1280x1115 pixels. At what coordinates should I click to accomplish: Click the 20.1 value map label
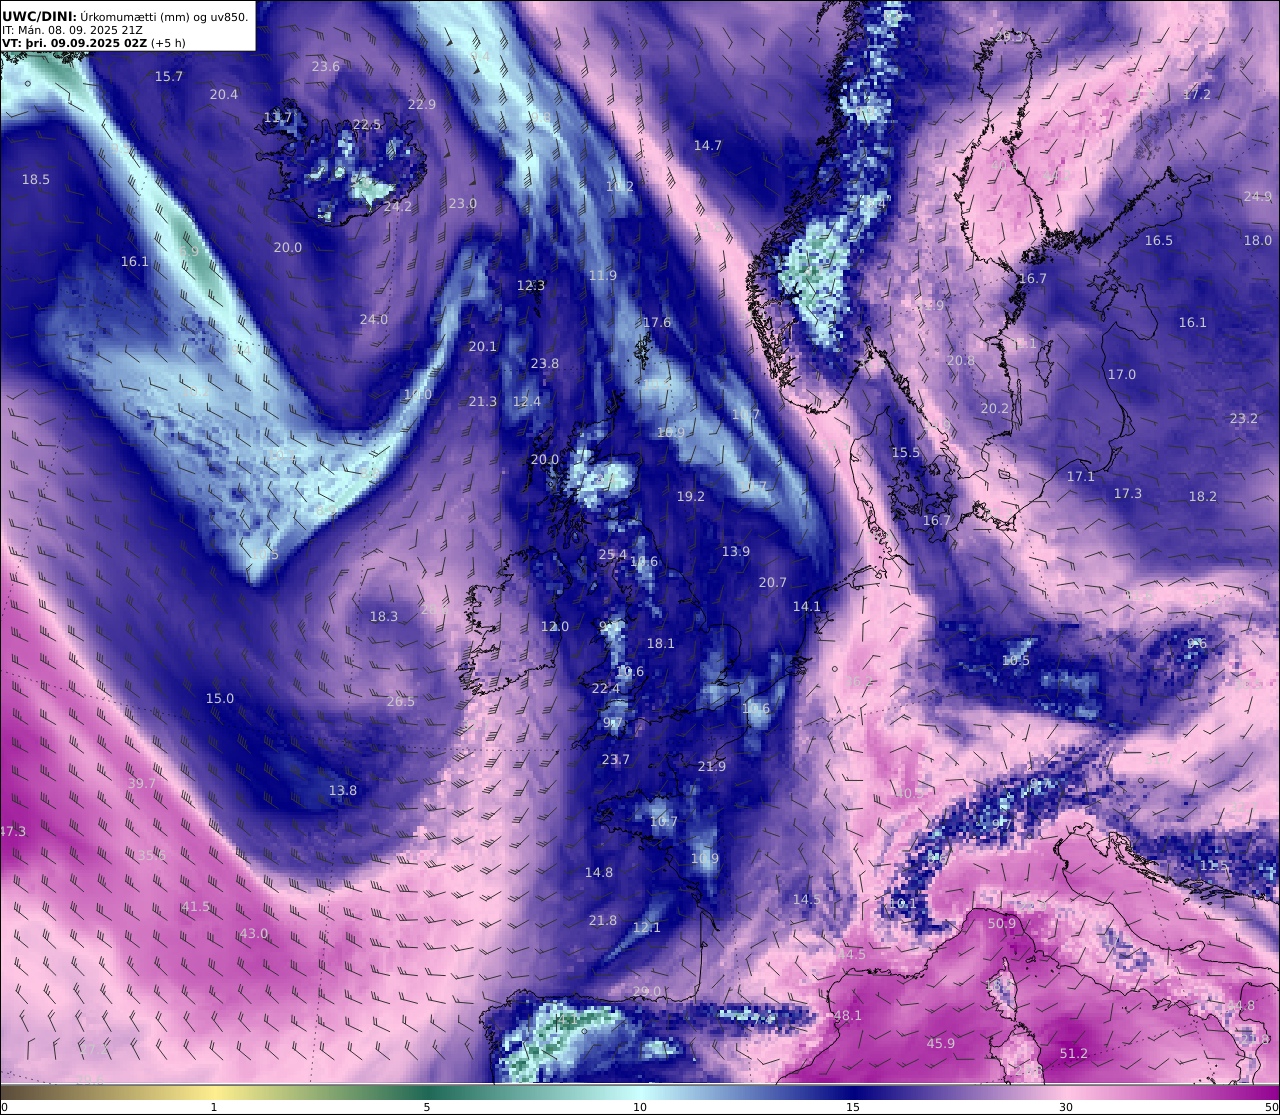coord(483,347)
